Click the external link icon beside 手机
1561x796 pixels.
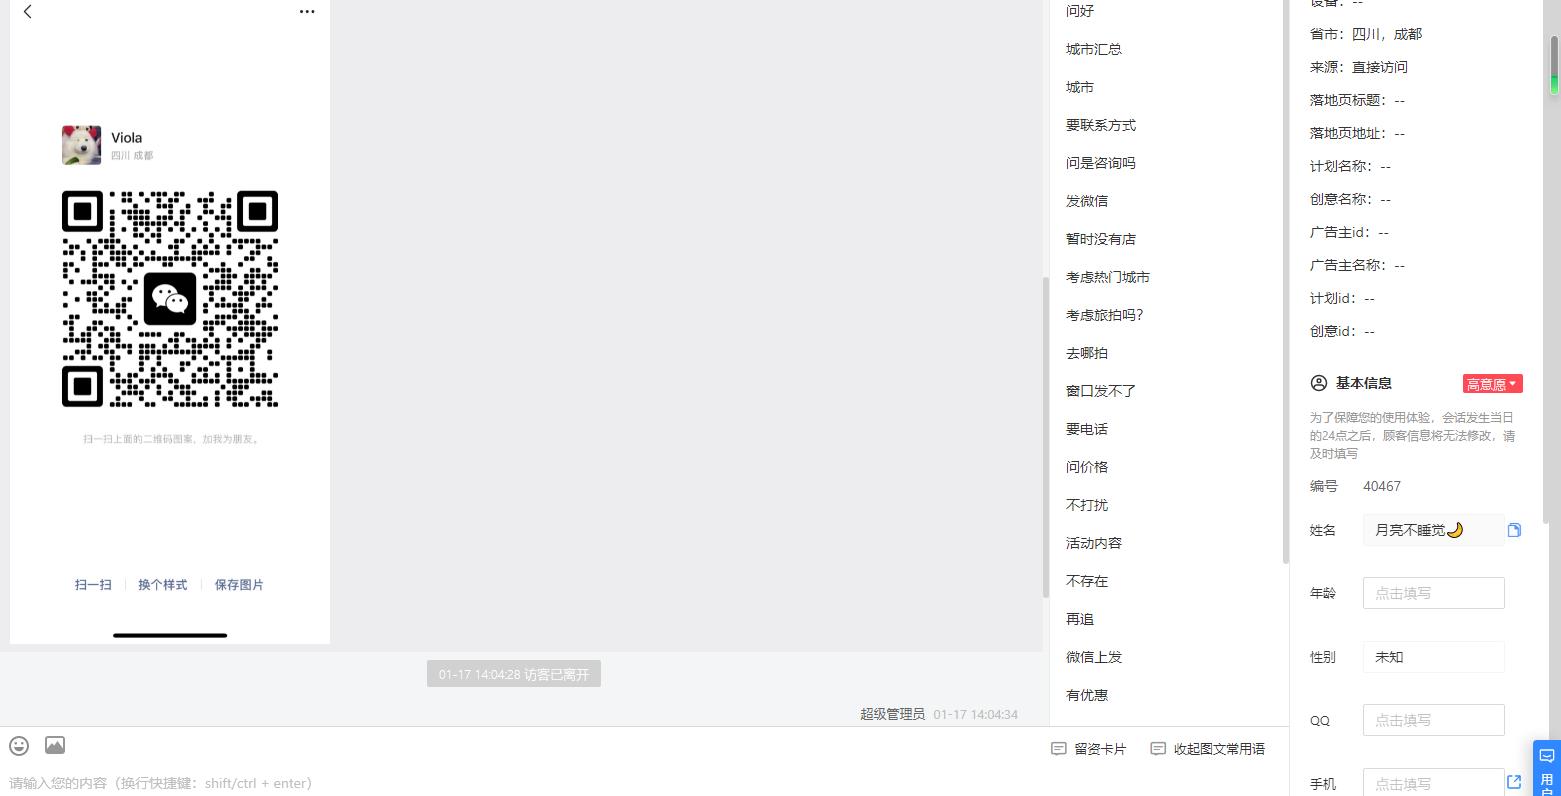1514,782
